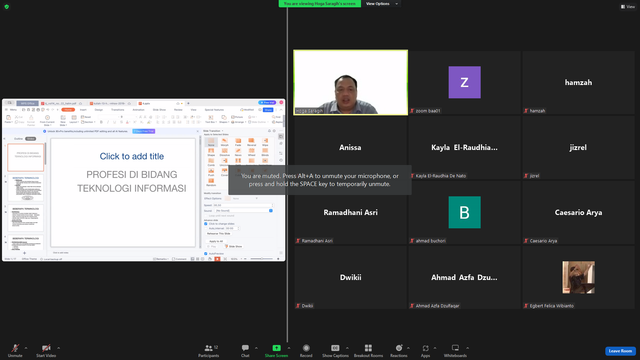Start Video from the Zoom toolbar
640x360 pixels.
coord(46,350)
